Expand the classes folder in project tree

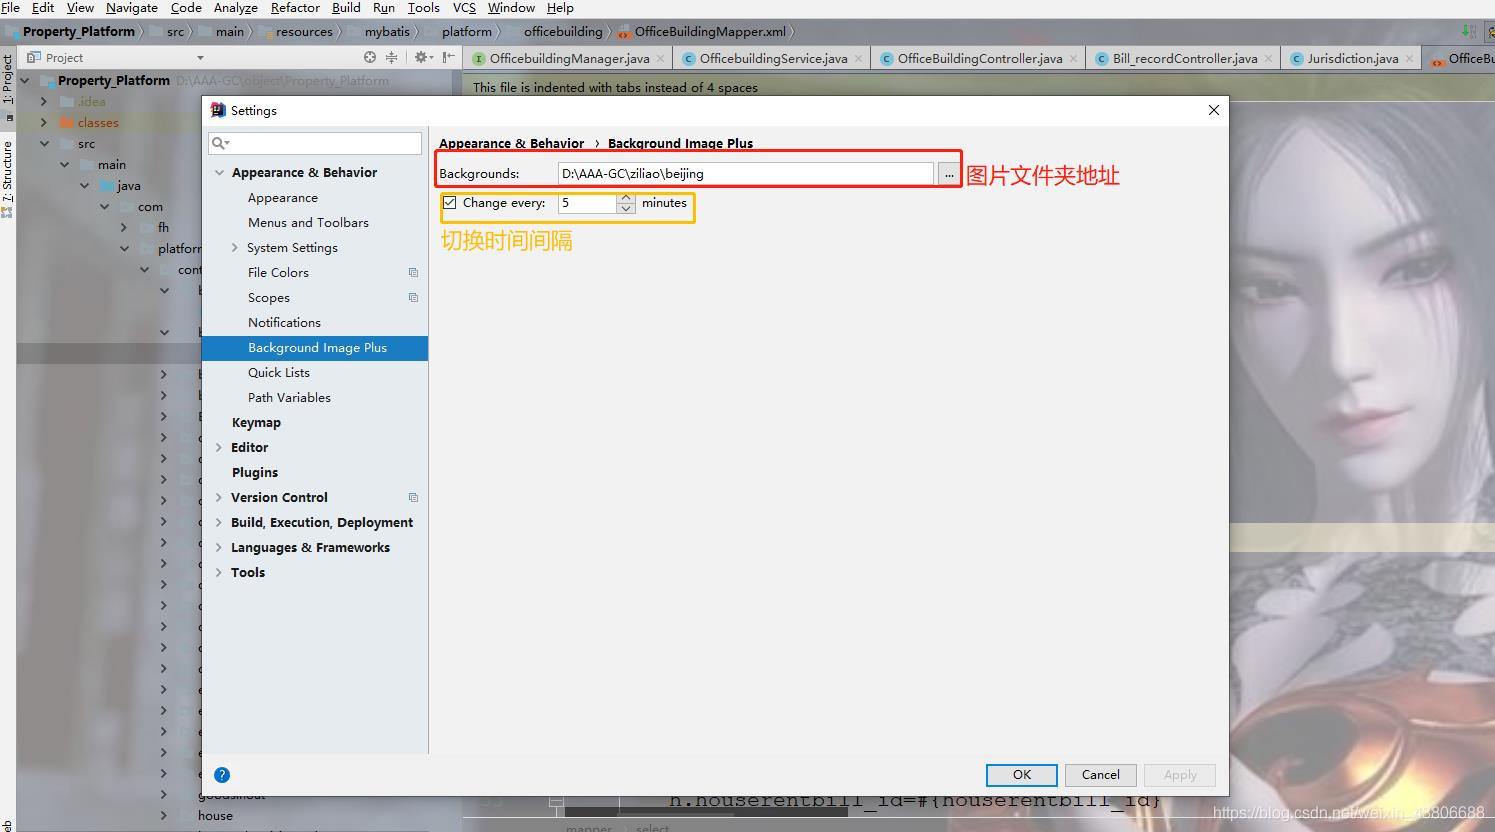click(43, 123)
